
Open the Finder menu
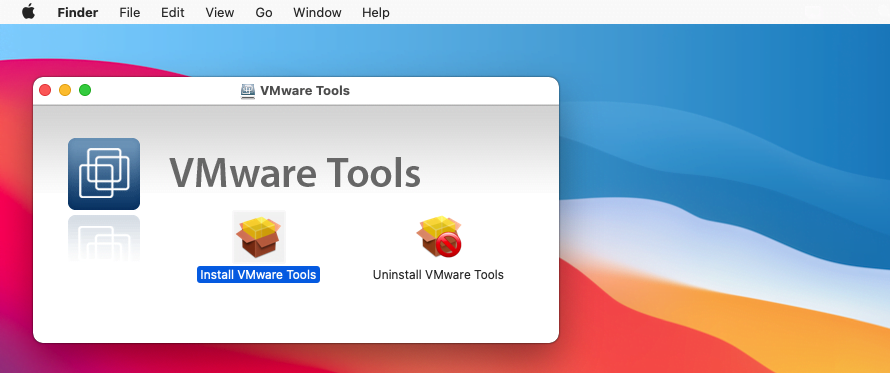[78, 12]
